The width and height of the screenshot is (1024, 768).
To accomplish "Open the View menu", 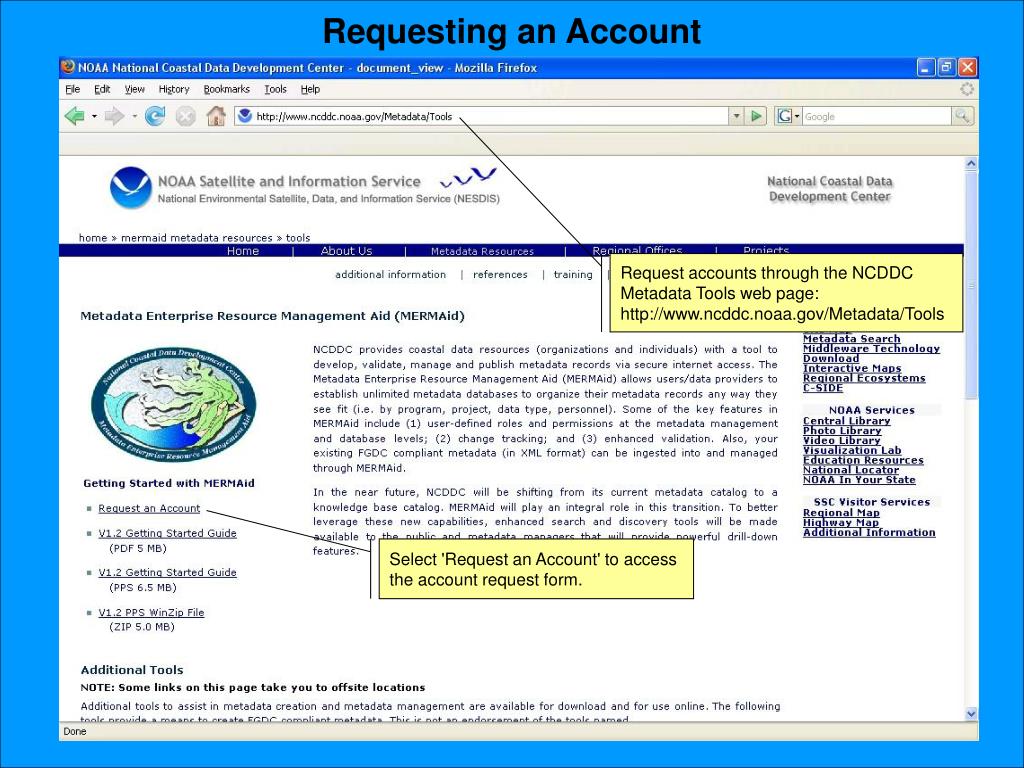I will coord(135,89).
